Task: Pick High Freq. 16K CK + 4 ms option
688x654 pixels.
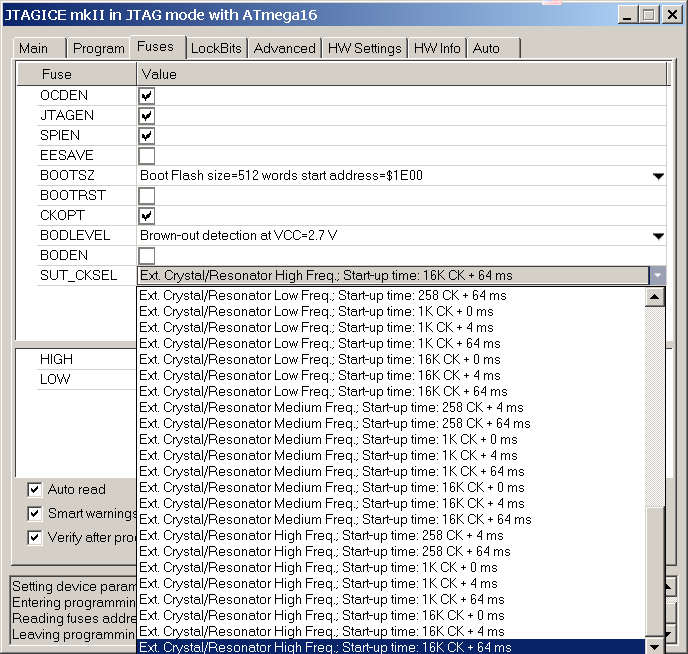Action: (323, 632)
